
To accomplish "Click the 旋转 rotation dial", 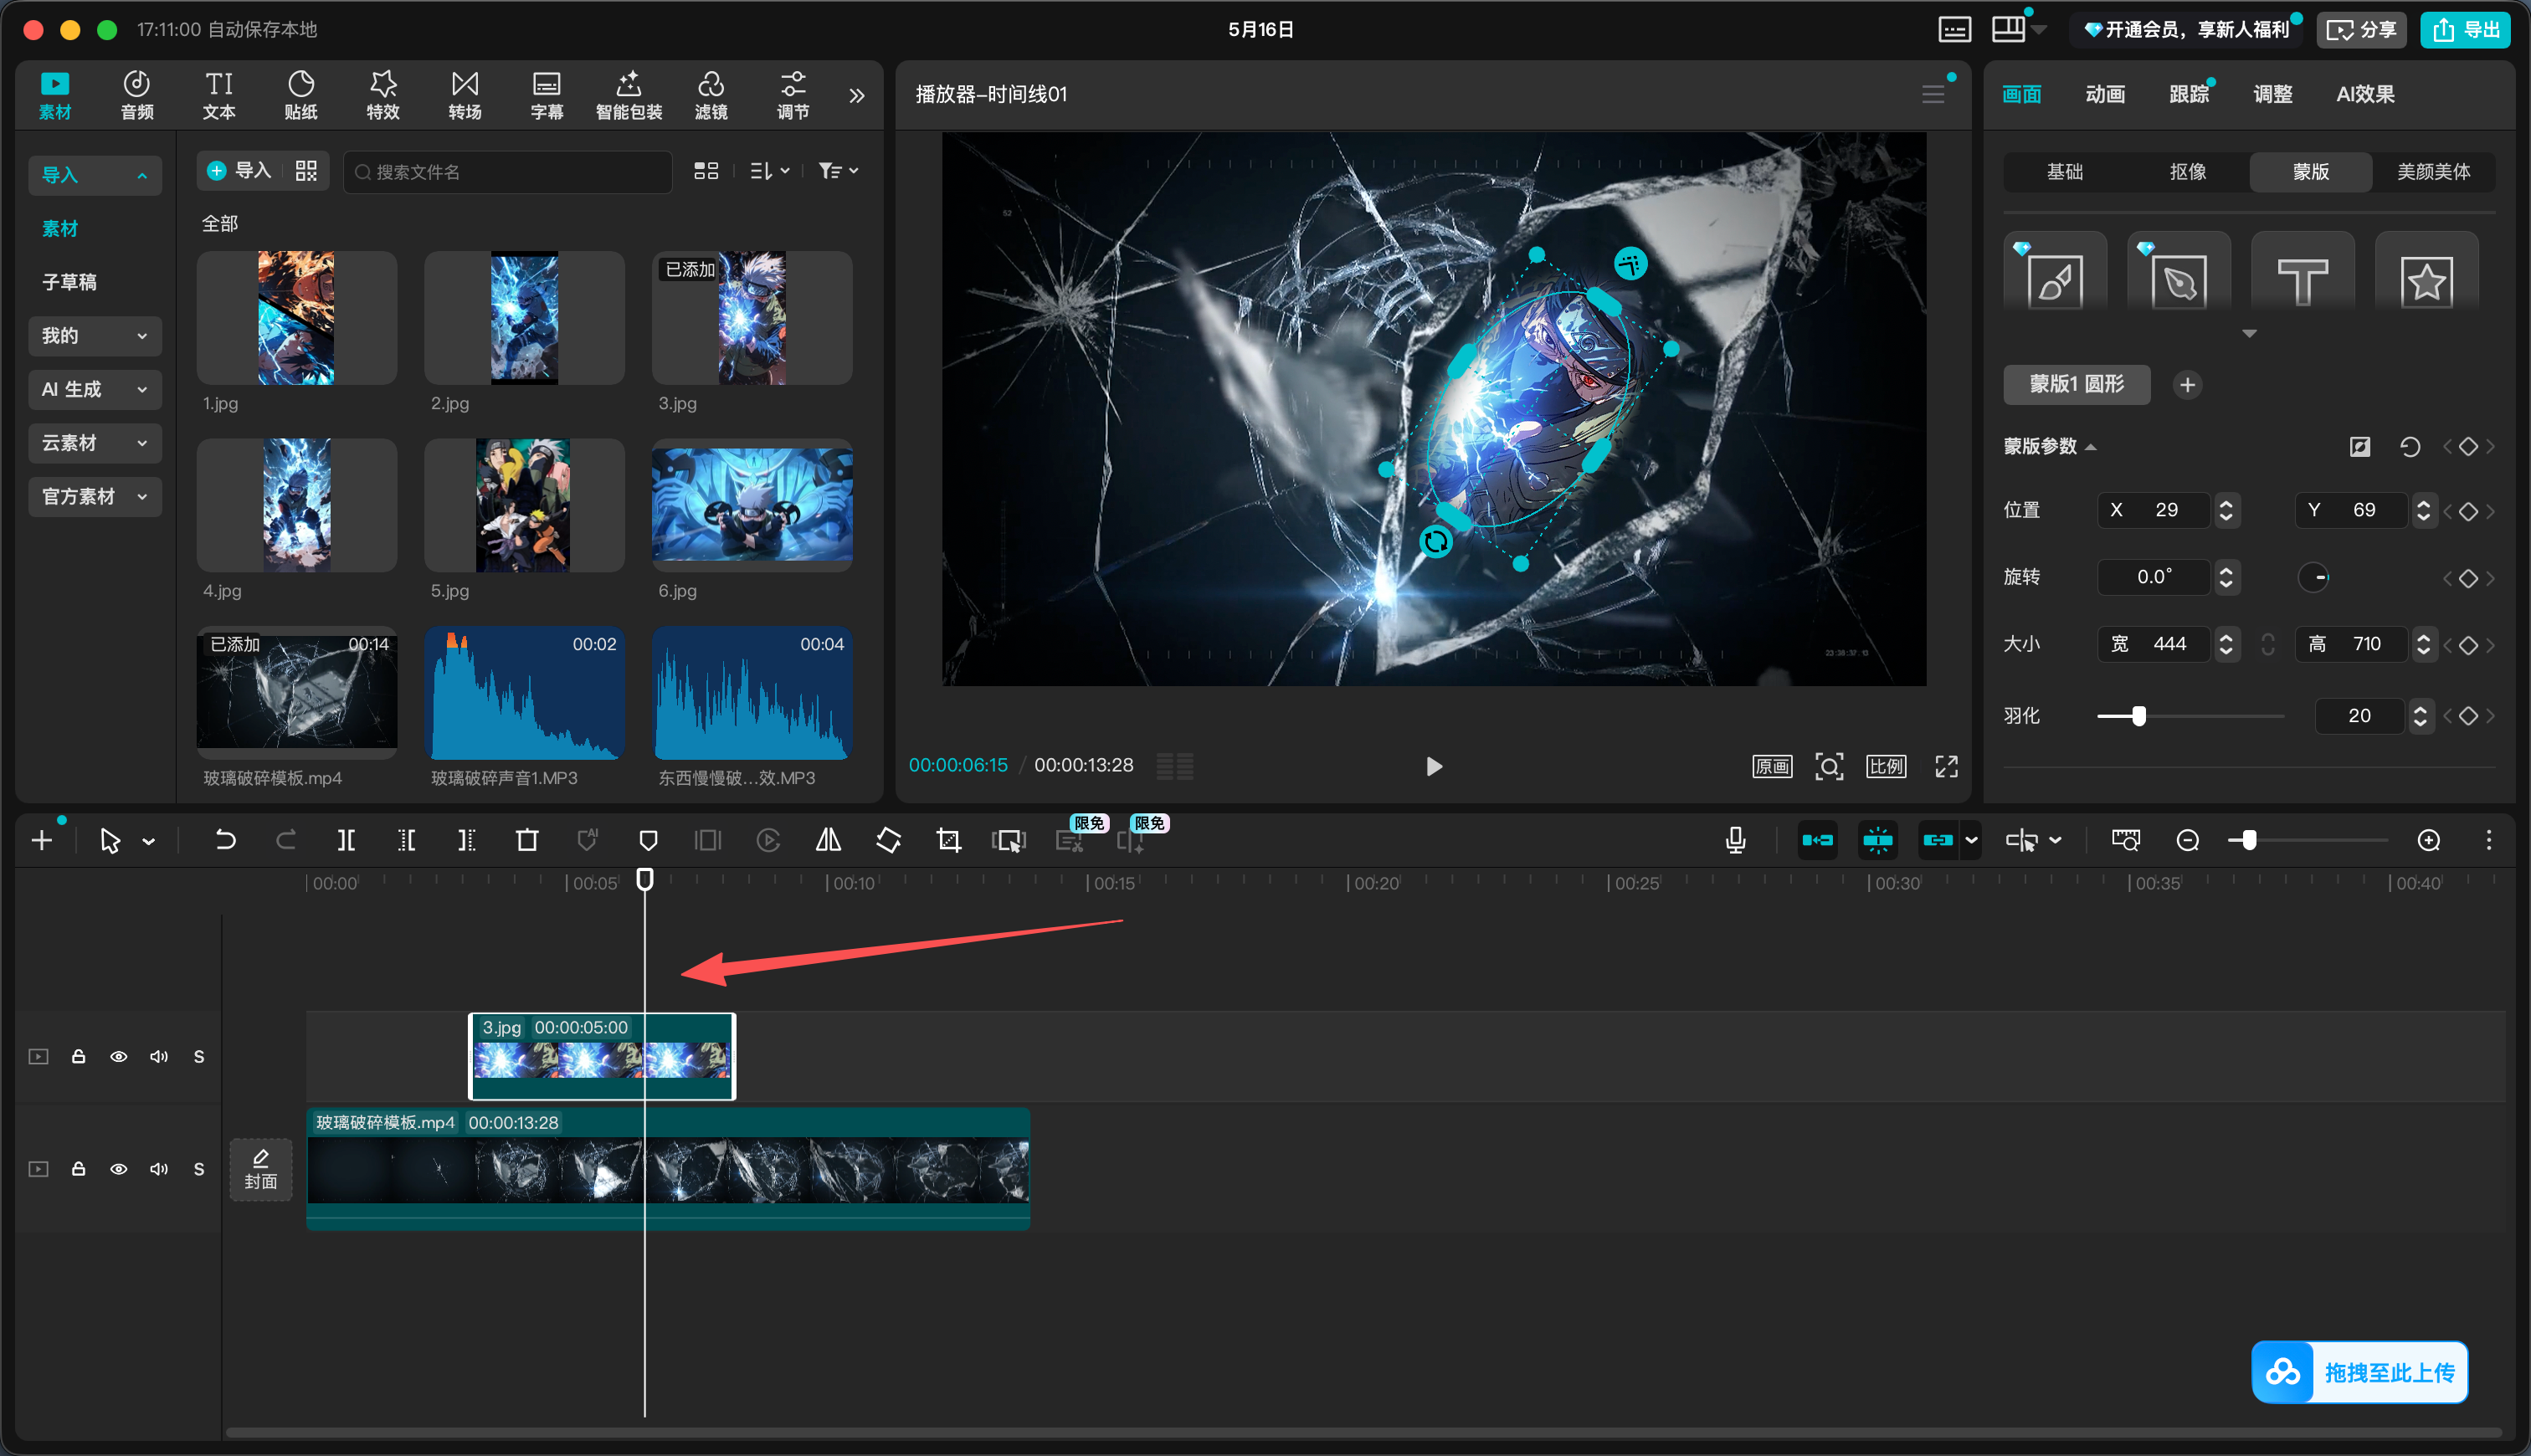I will (2313, 577).
